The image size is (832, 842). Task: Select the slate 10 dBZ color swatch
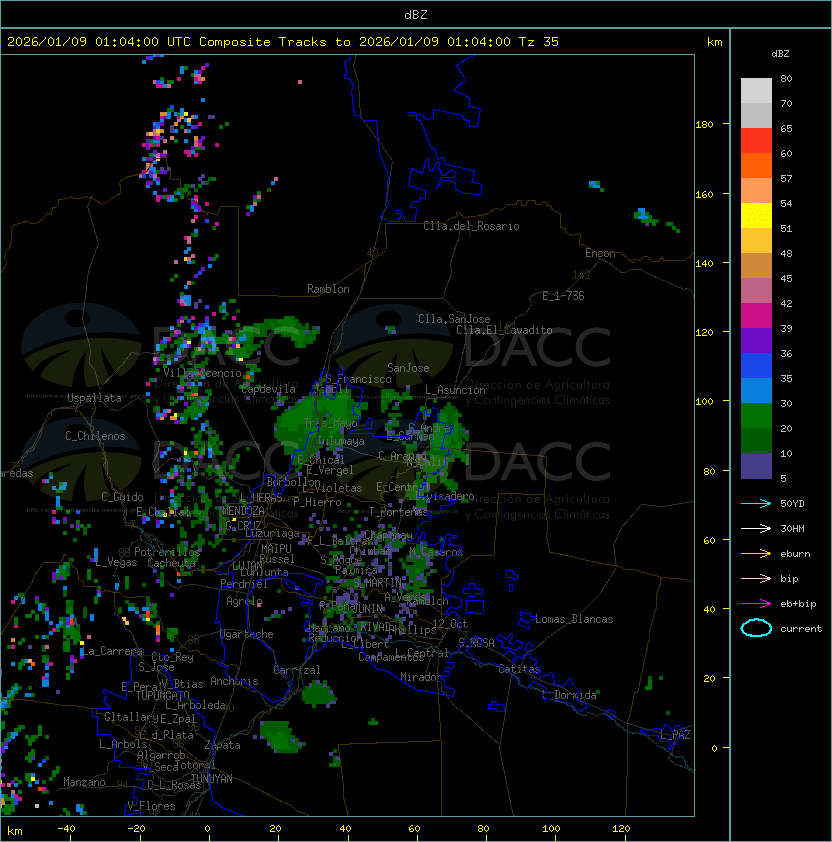[x=756, y=466]
